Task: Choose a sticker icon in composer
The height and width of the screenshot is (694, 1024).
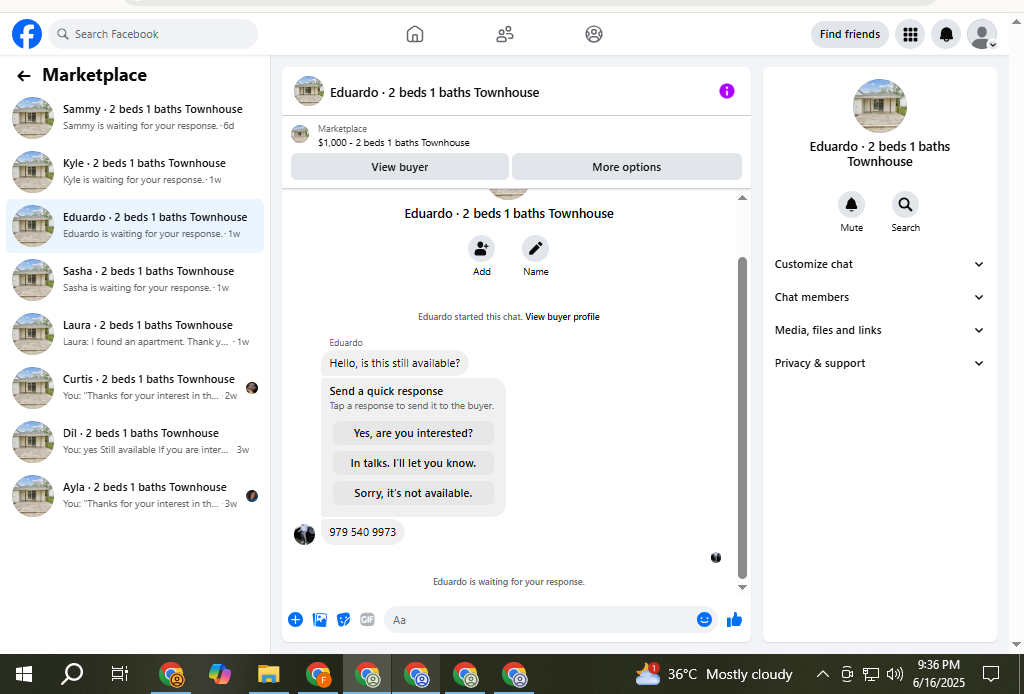Action: [x=344, y=620]
